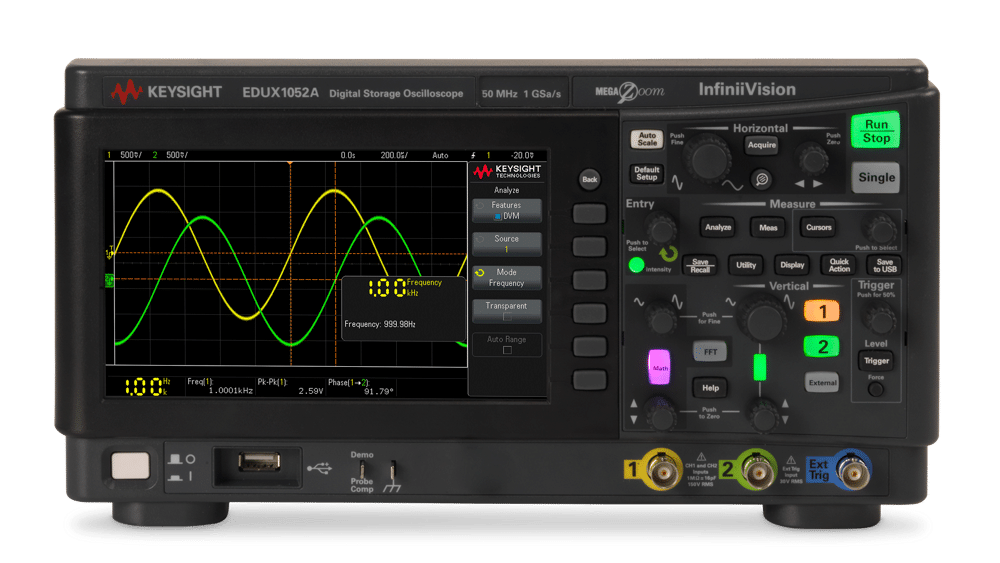Click the Phase(1→2) 91.79° measurement
Screen dimensions: 1000x563
361,386
